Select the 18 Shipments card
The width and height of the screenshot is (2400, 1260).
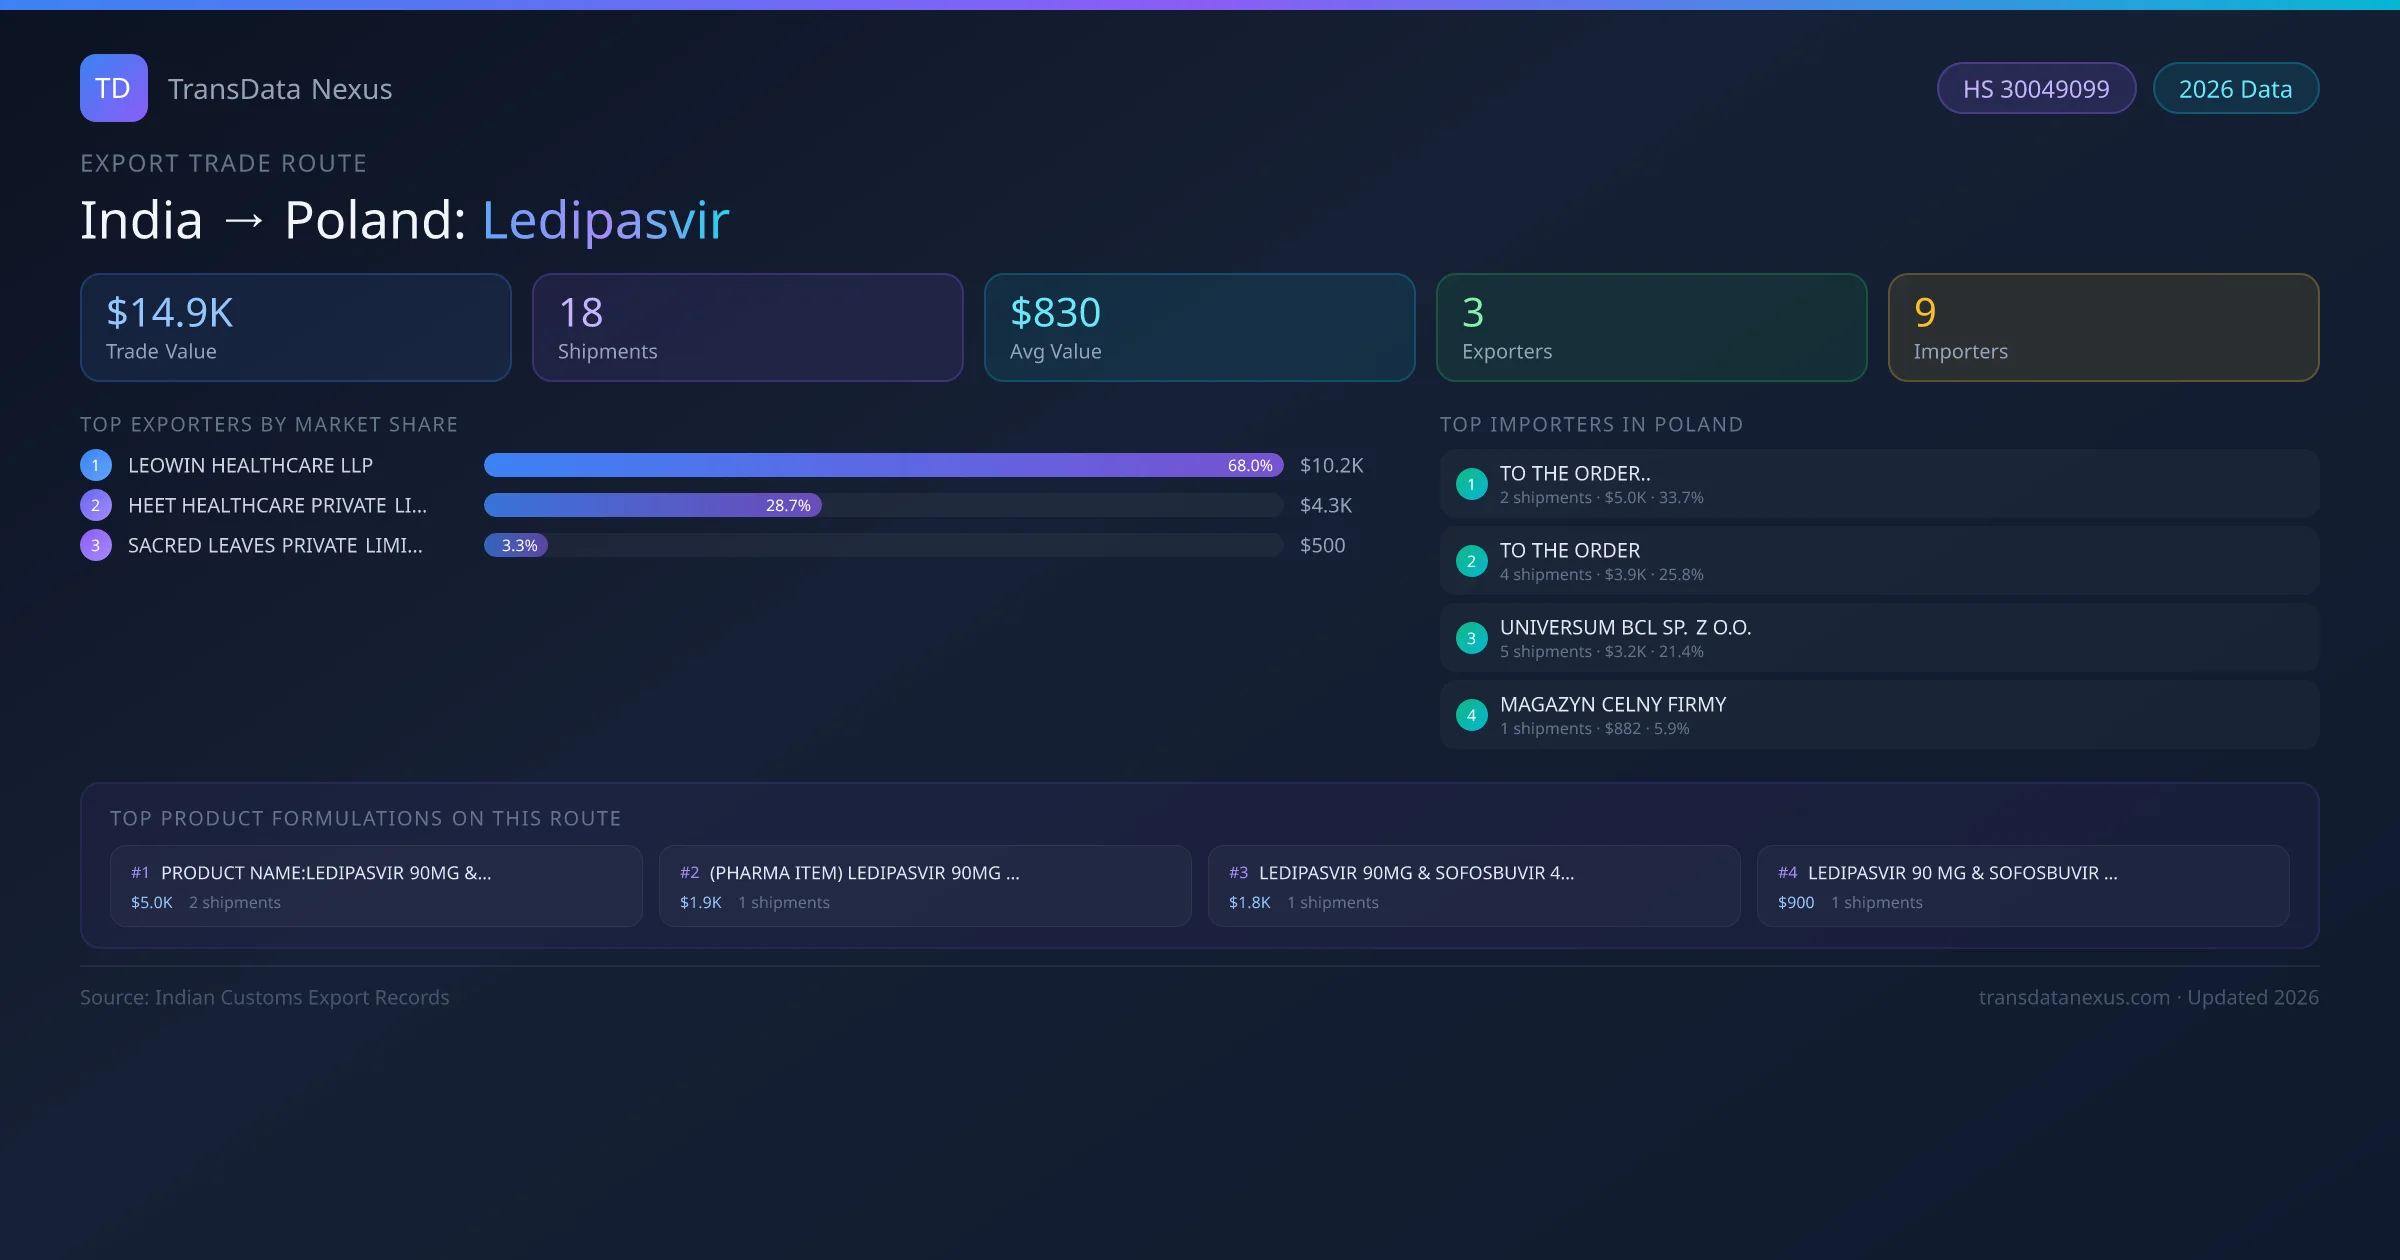tap(748, 328)
